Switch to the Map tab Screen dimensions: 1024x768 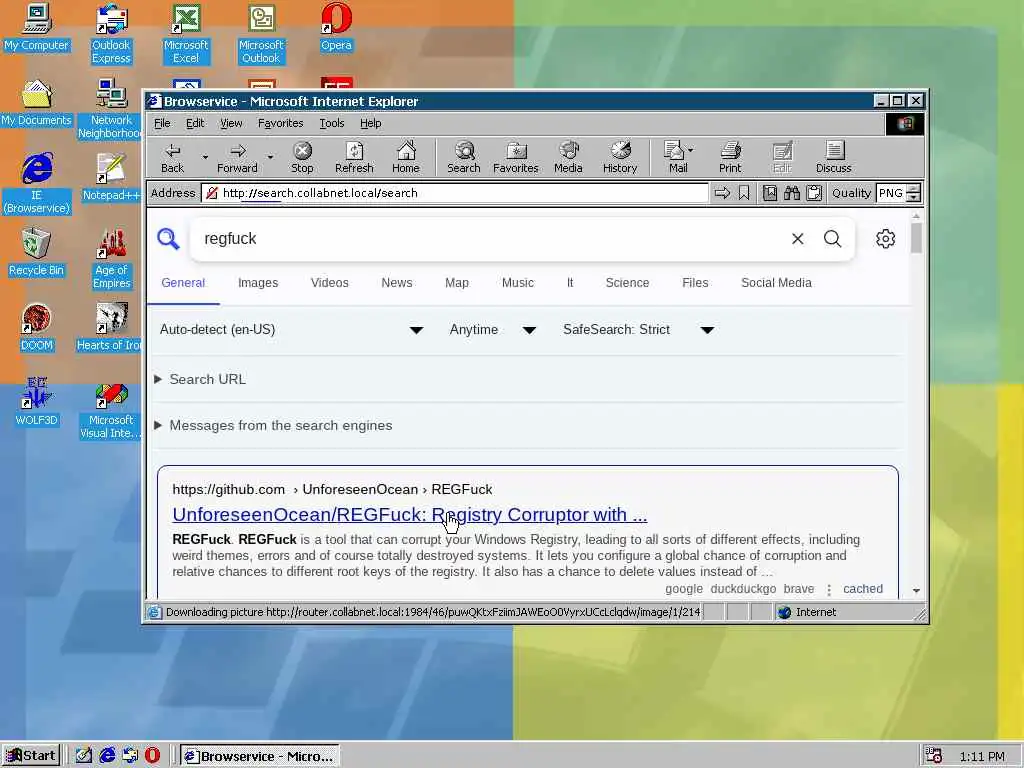pyautogui.click(x=457, y=283)
